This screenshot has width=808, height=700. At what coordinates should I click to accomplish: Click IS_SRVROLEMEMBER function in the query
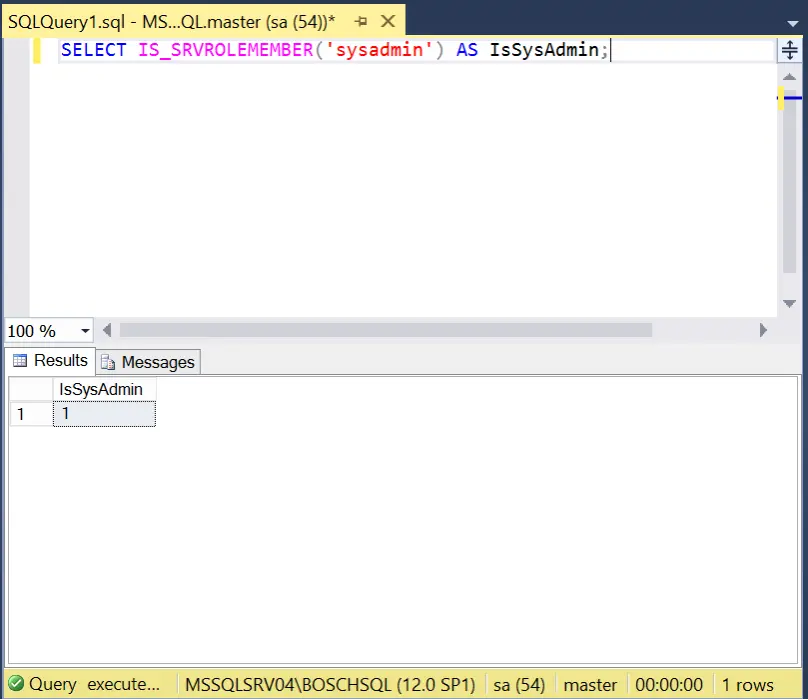[225, 50]
